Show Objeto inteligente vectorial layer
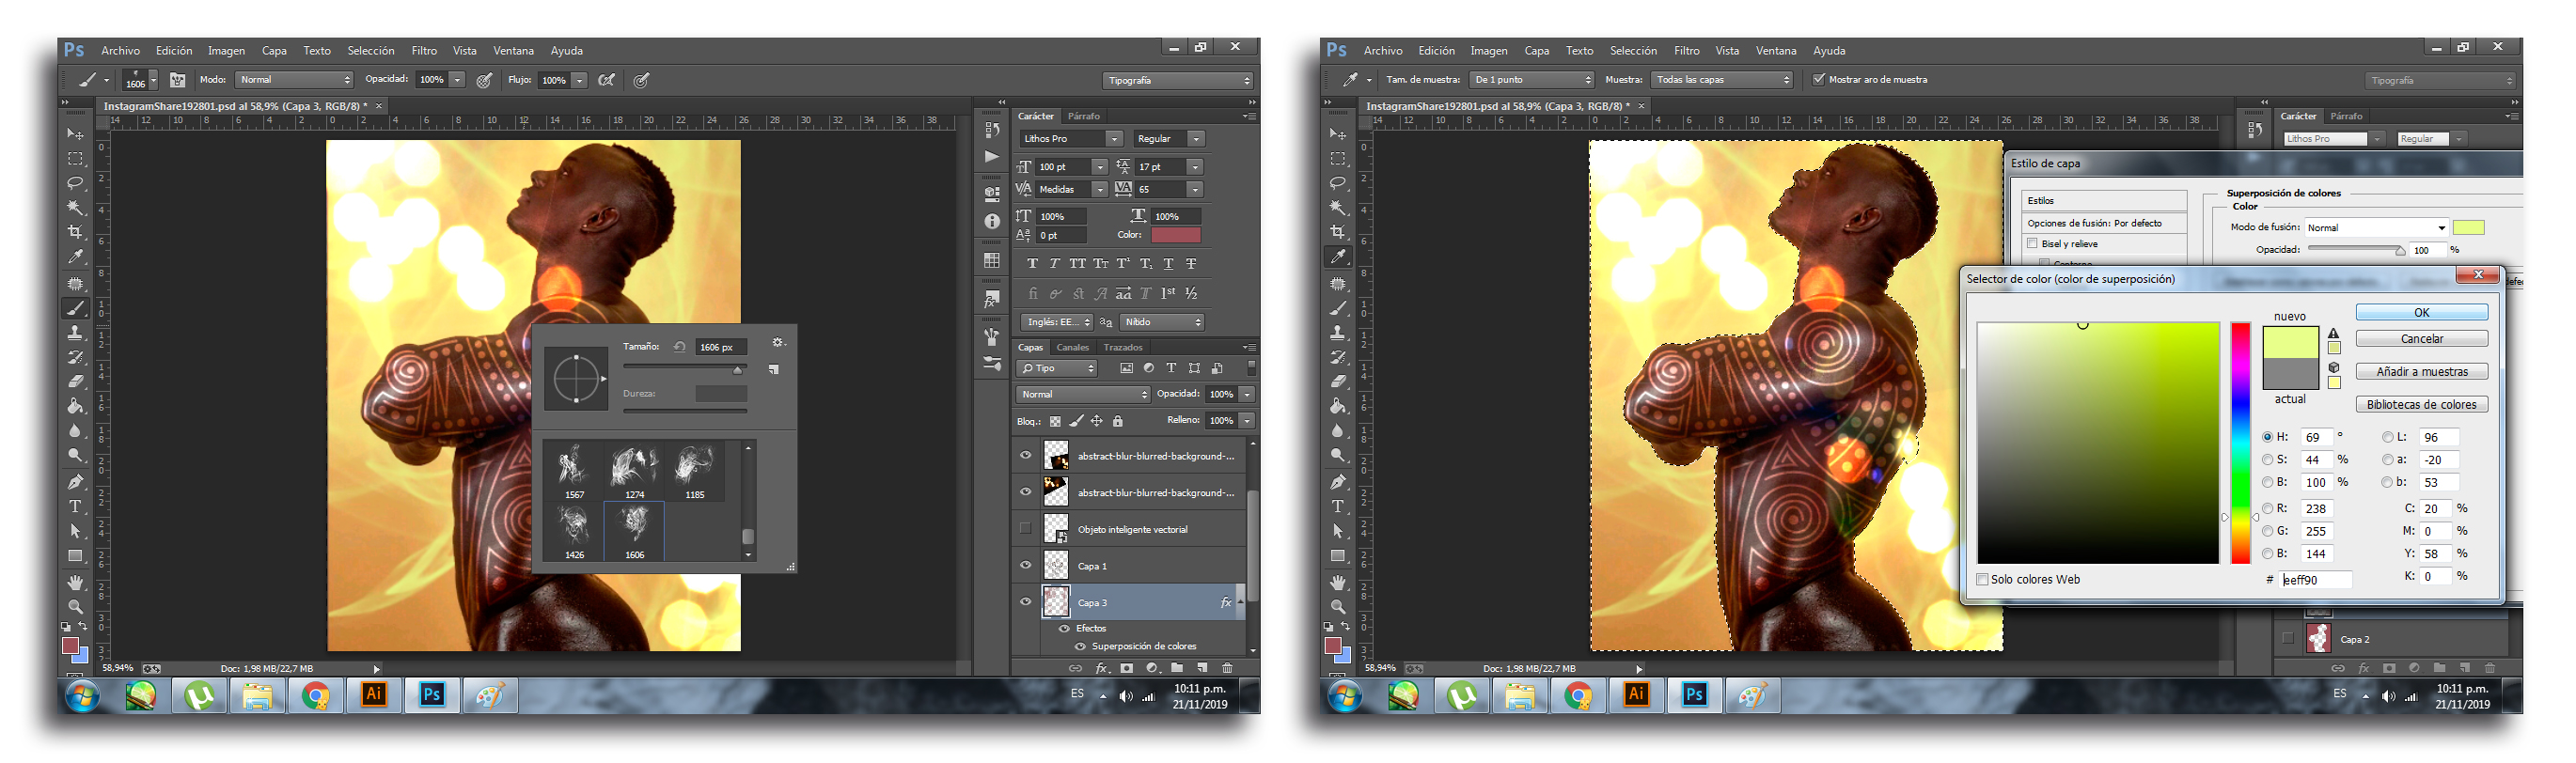The image size is (2576, 763). click(1025, 529)
